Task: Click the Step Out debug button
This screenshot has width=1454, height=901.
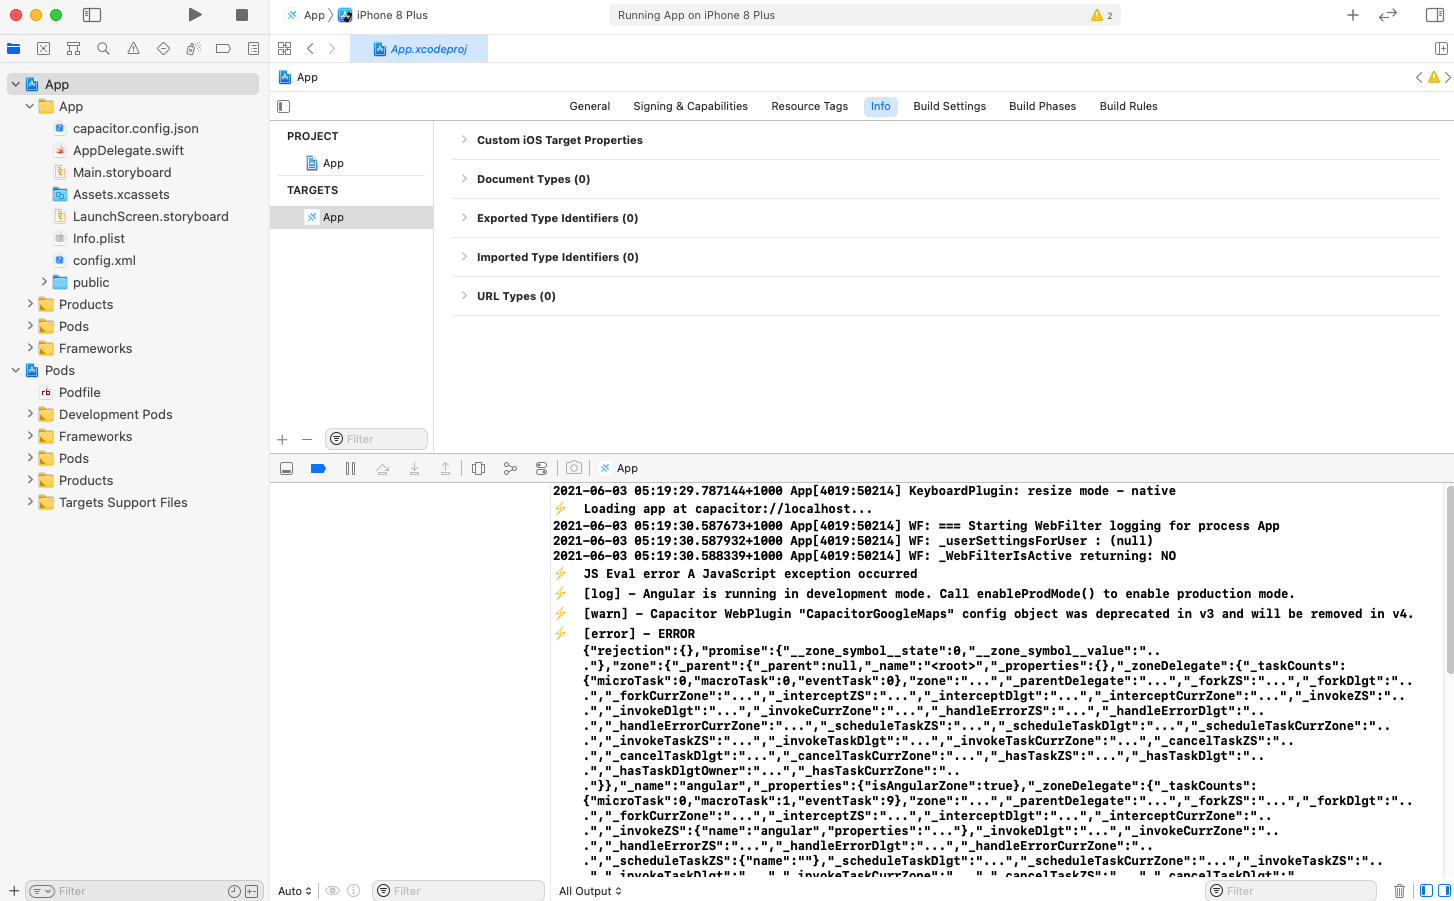Action: point(445,468)
